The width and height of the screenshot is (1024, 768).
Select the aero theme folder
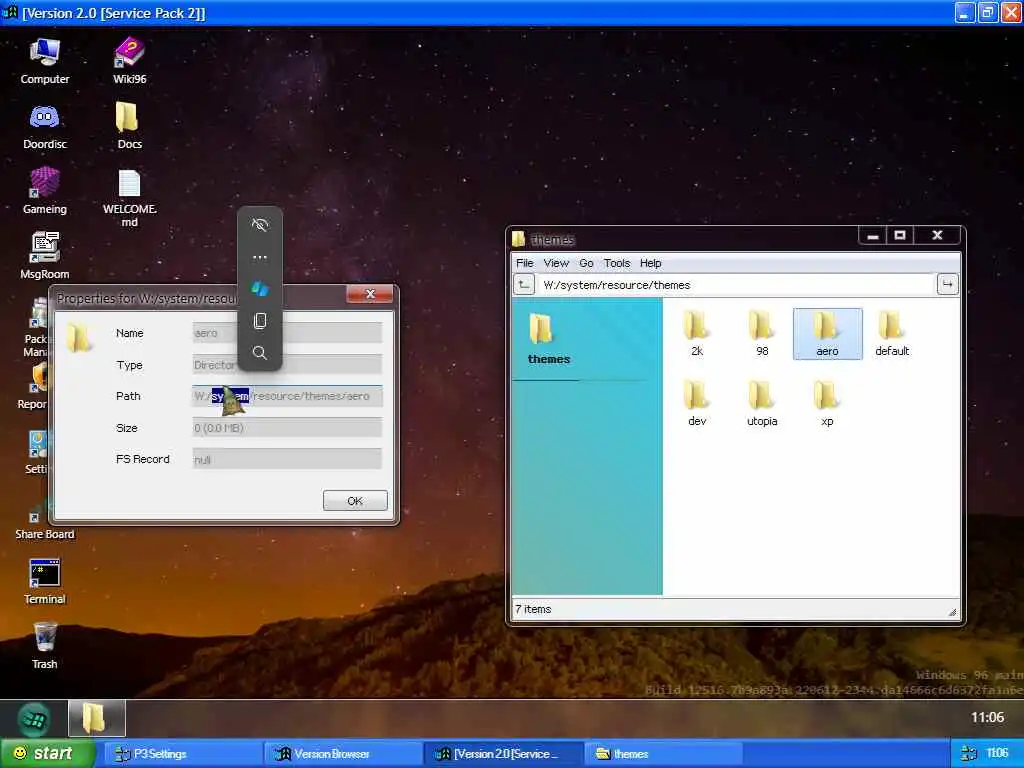(827, 334)
